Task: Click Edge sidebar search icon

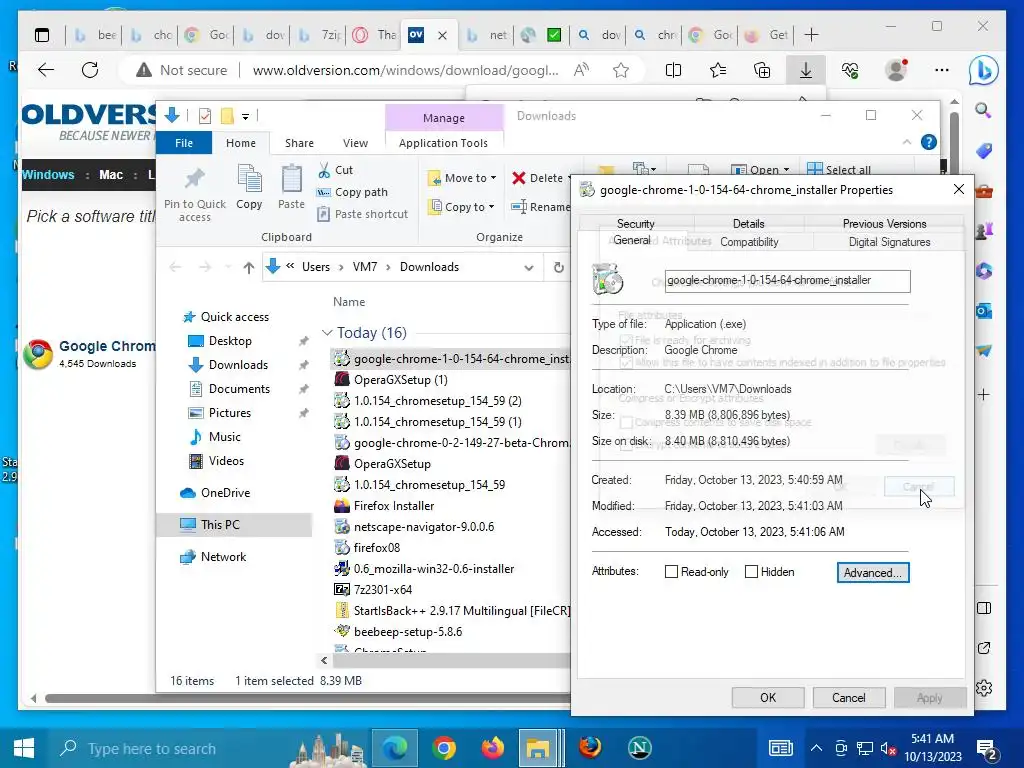Action: 984,110
